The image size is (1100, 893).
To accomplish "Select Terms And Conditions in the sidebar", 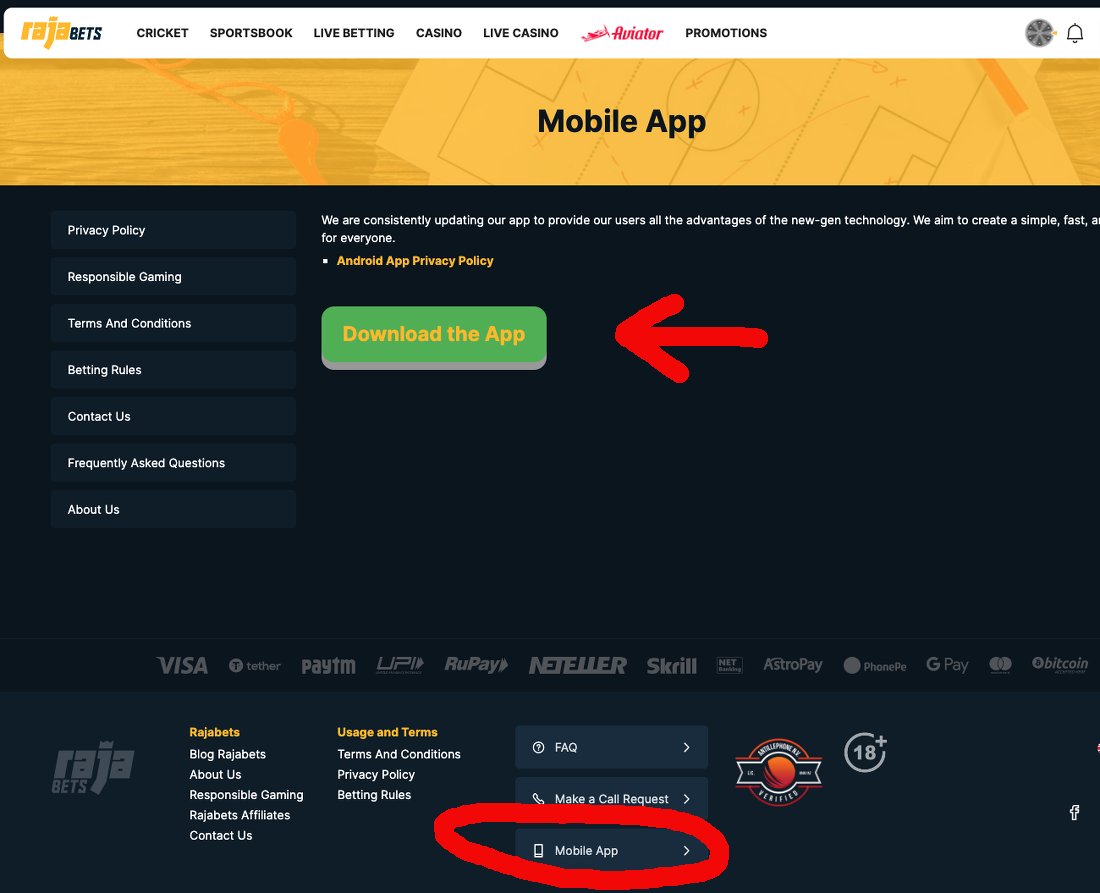I will click(173, 323).
